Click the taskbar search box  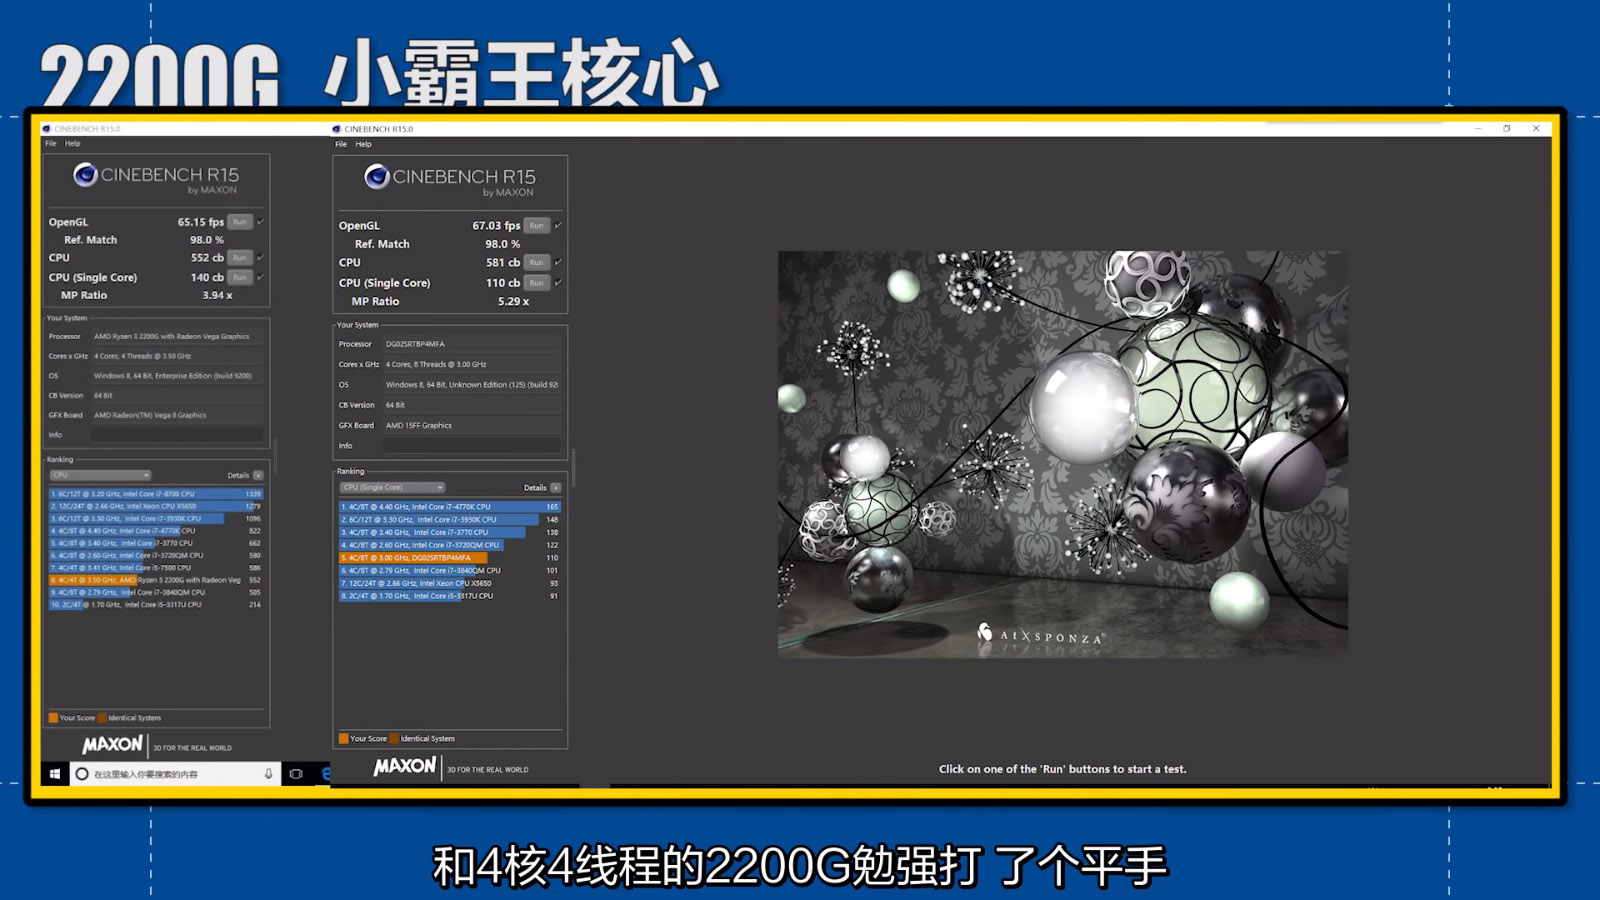coord(176,774)
